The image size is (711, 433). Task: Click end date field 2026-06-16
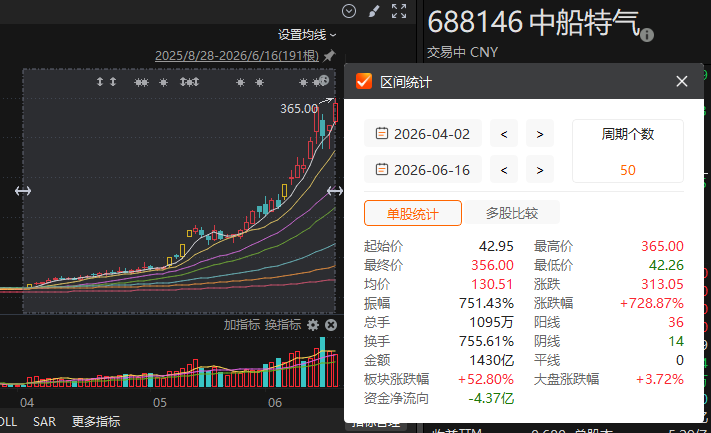[x=423, y=170]
